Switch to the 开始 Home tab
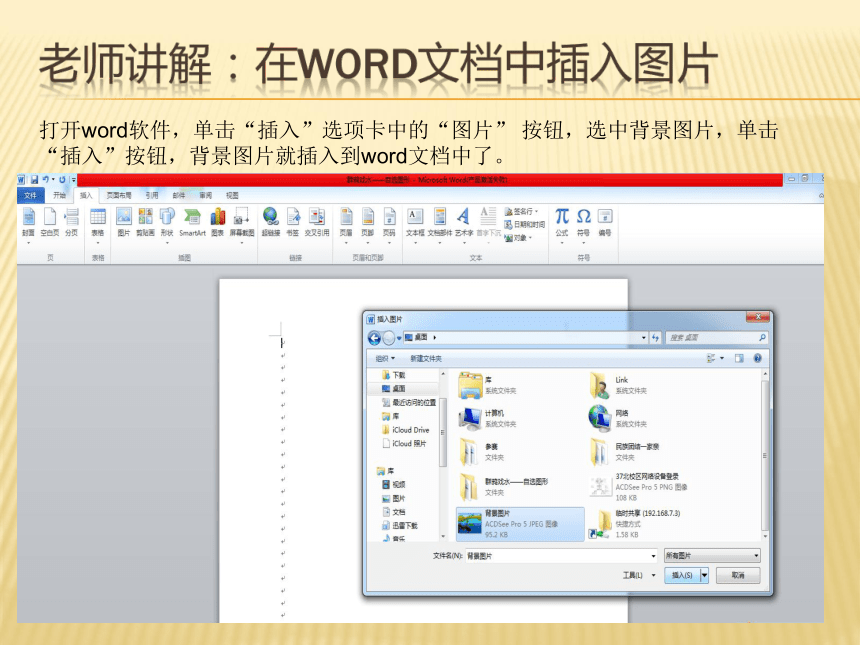This screenshot has width=860, height=645. pyautogui.click(x=59, y=195)
